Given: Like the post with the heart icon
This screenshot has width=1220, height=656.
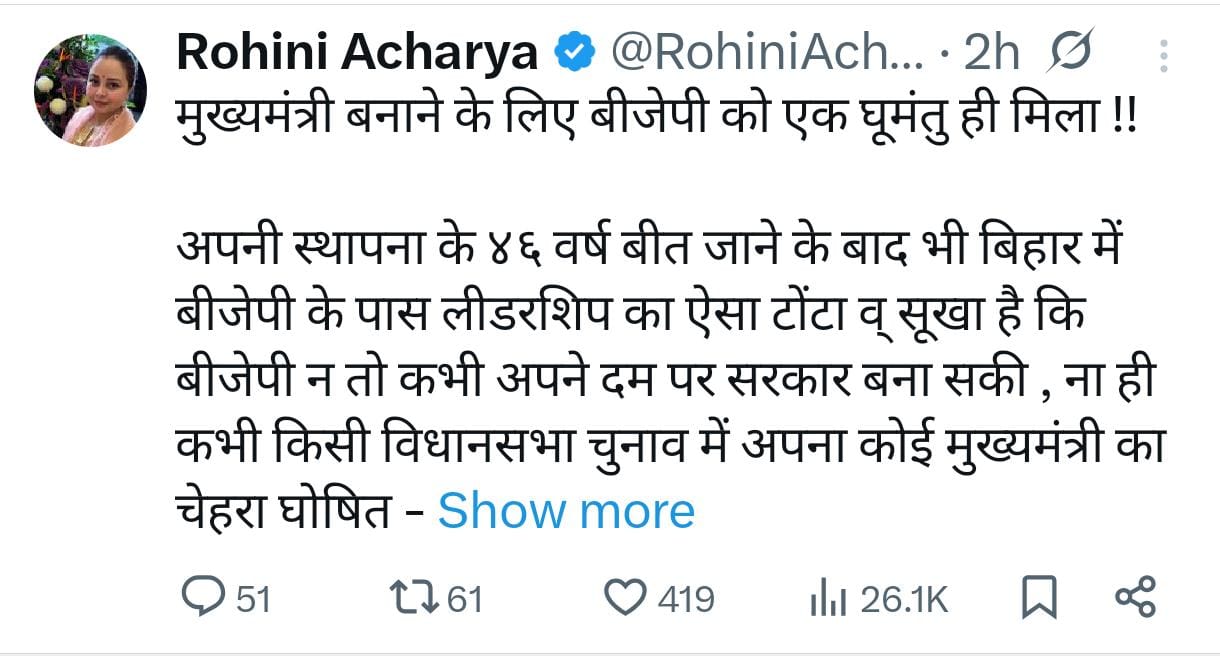Looking at the screenshot, I should click(x=628, y=598).
